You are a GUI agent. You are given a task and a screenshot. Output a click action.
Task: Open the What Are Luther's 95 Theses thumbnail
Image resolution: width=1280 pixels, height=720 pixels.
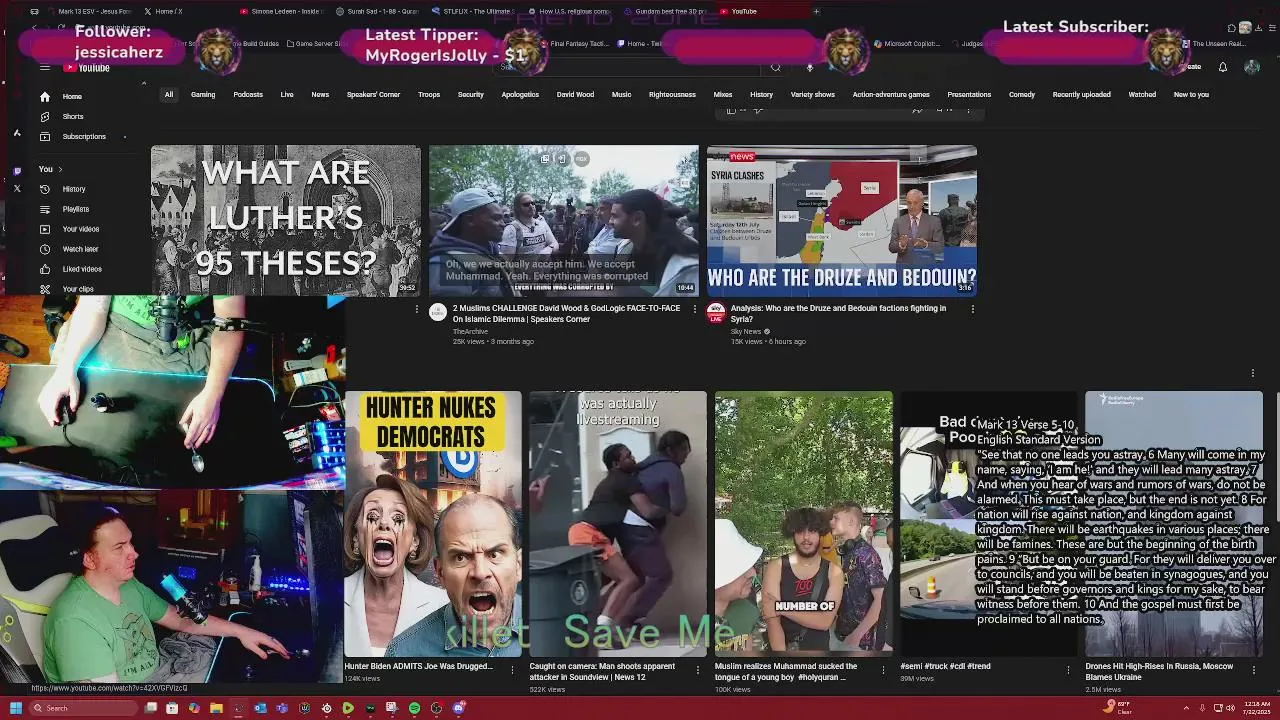click(x=286, y=221)
